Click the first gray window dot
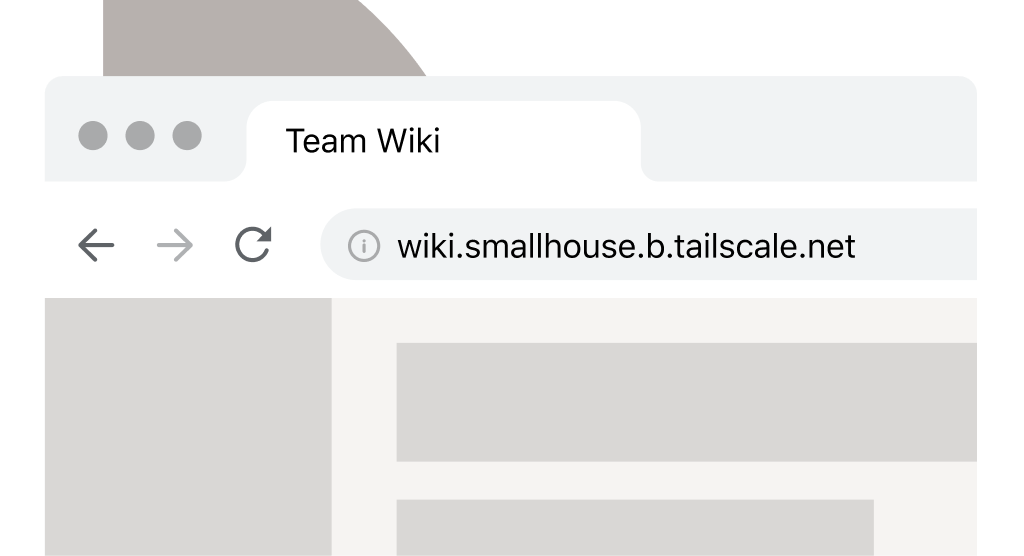This screenshot has height=556, width=1024. [x=93, y=135]
